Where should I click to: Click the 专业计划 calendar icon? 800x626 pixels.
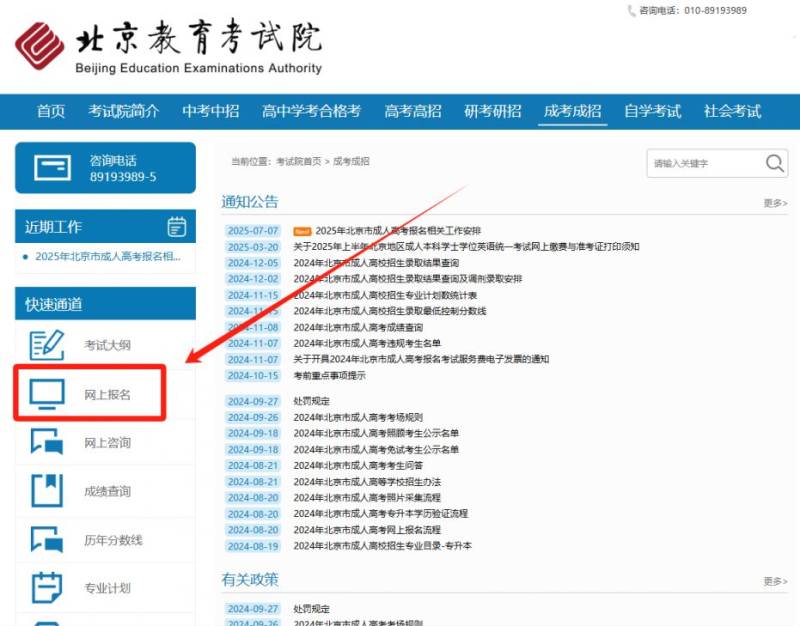(47, 588)
